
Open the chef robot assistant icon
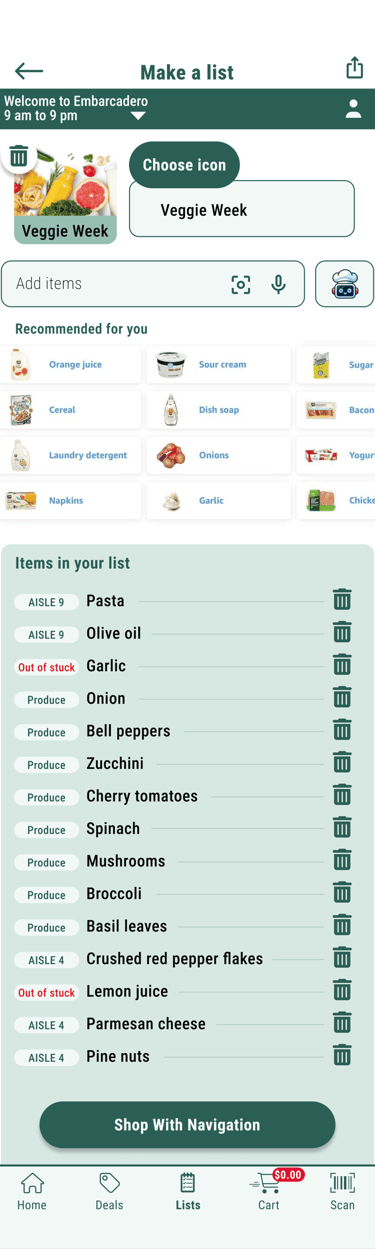pos(344,284)
